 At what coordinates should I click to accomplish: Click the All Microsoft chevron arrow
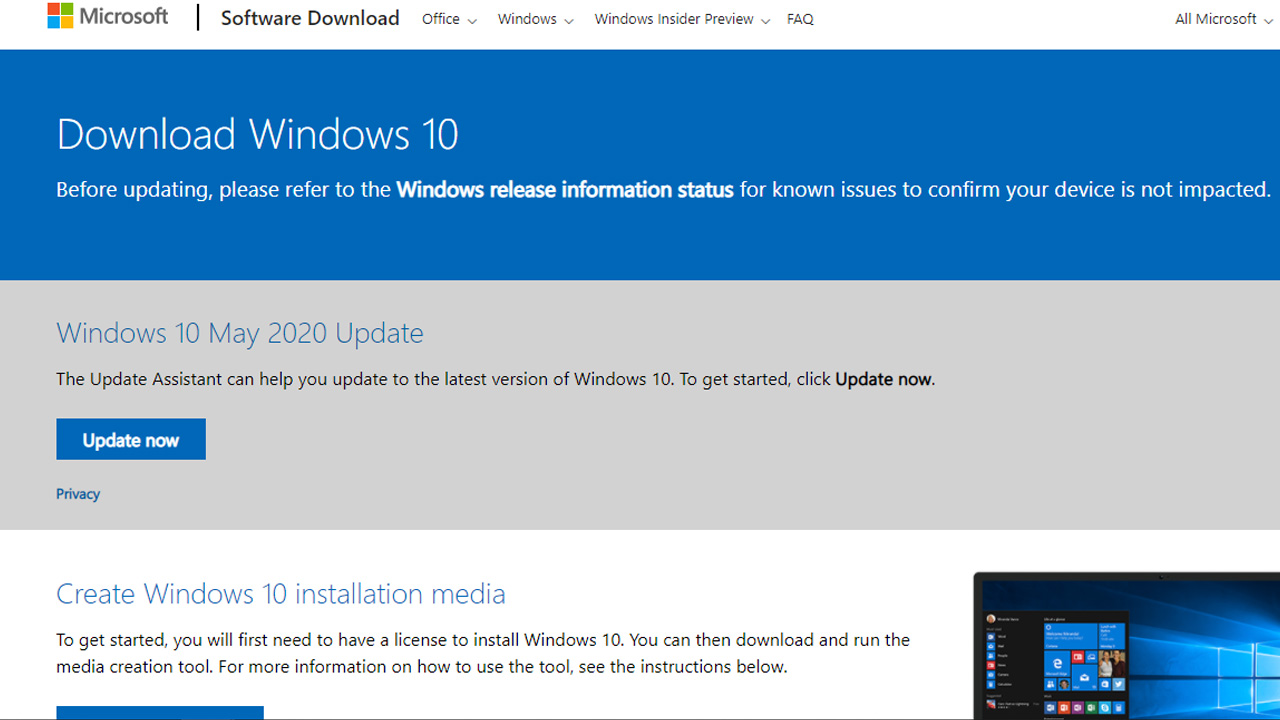click(1268, 20)
